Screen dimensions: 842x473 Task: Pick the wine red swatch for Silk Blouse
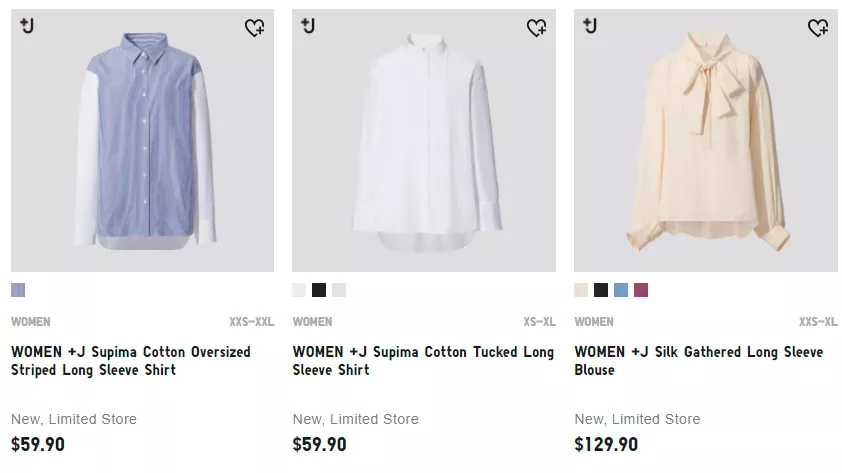pos(641,290)
